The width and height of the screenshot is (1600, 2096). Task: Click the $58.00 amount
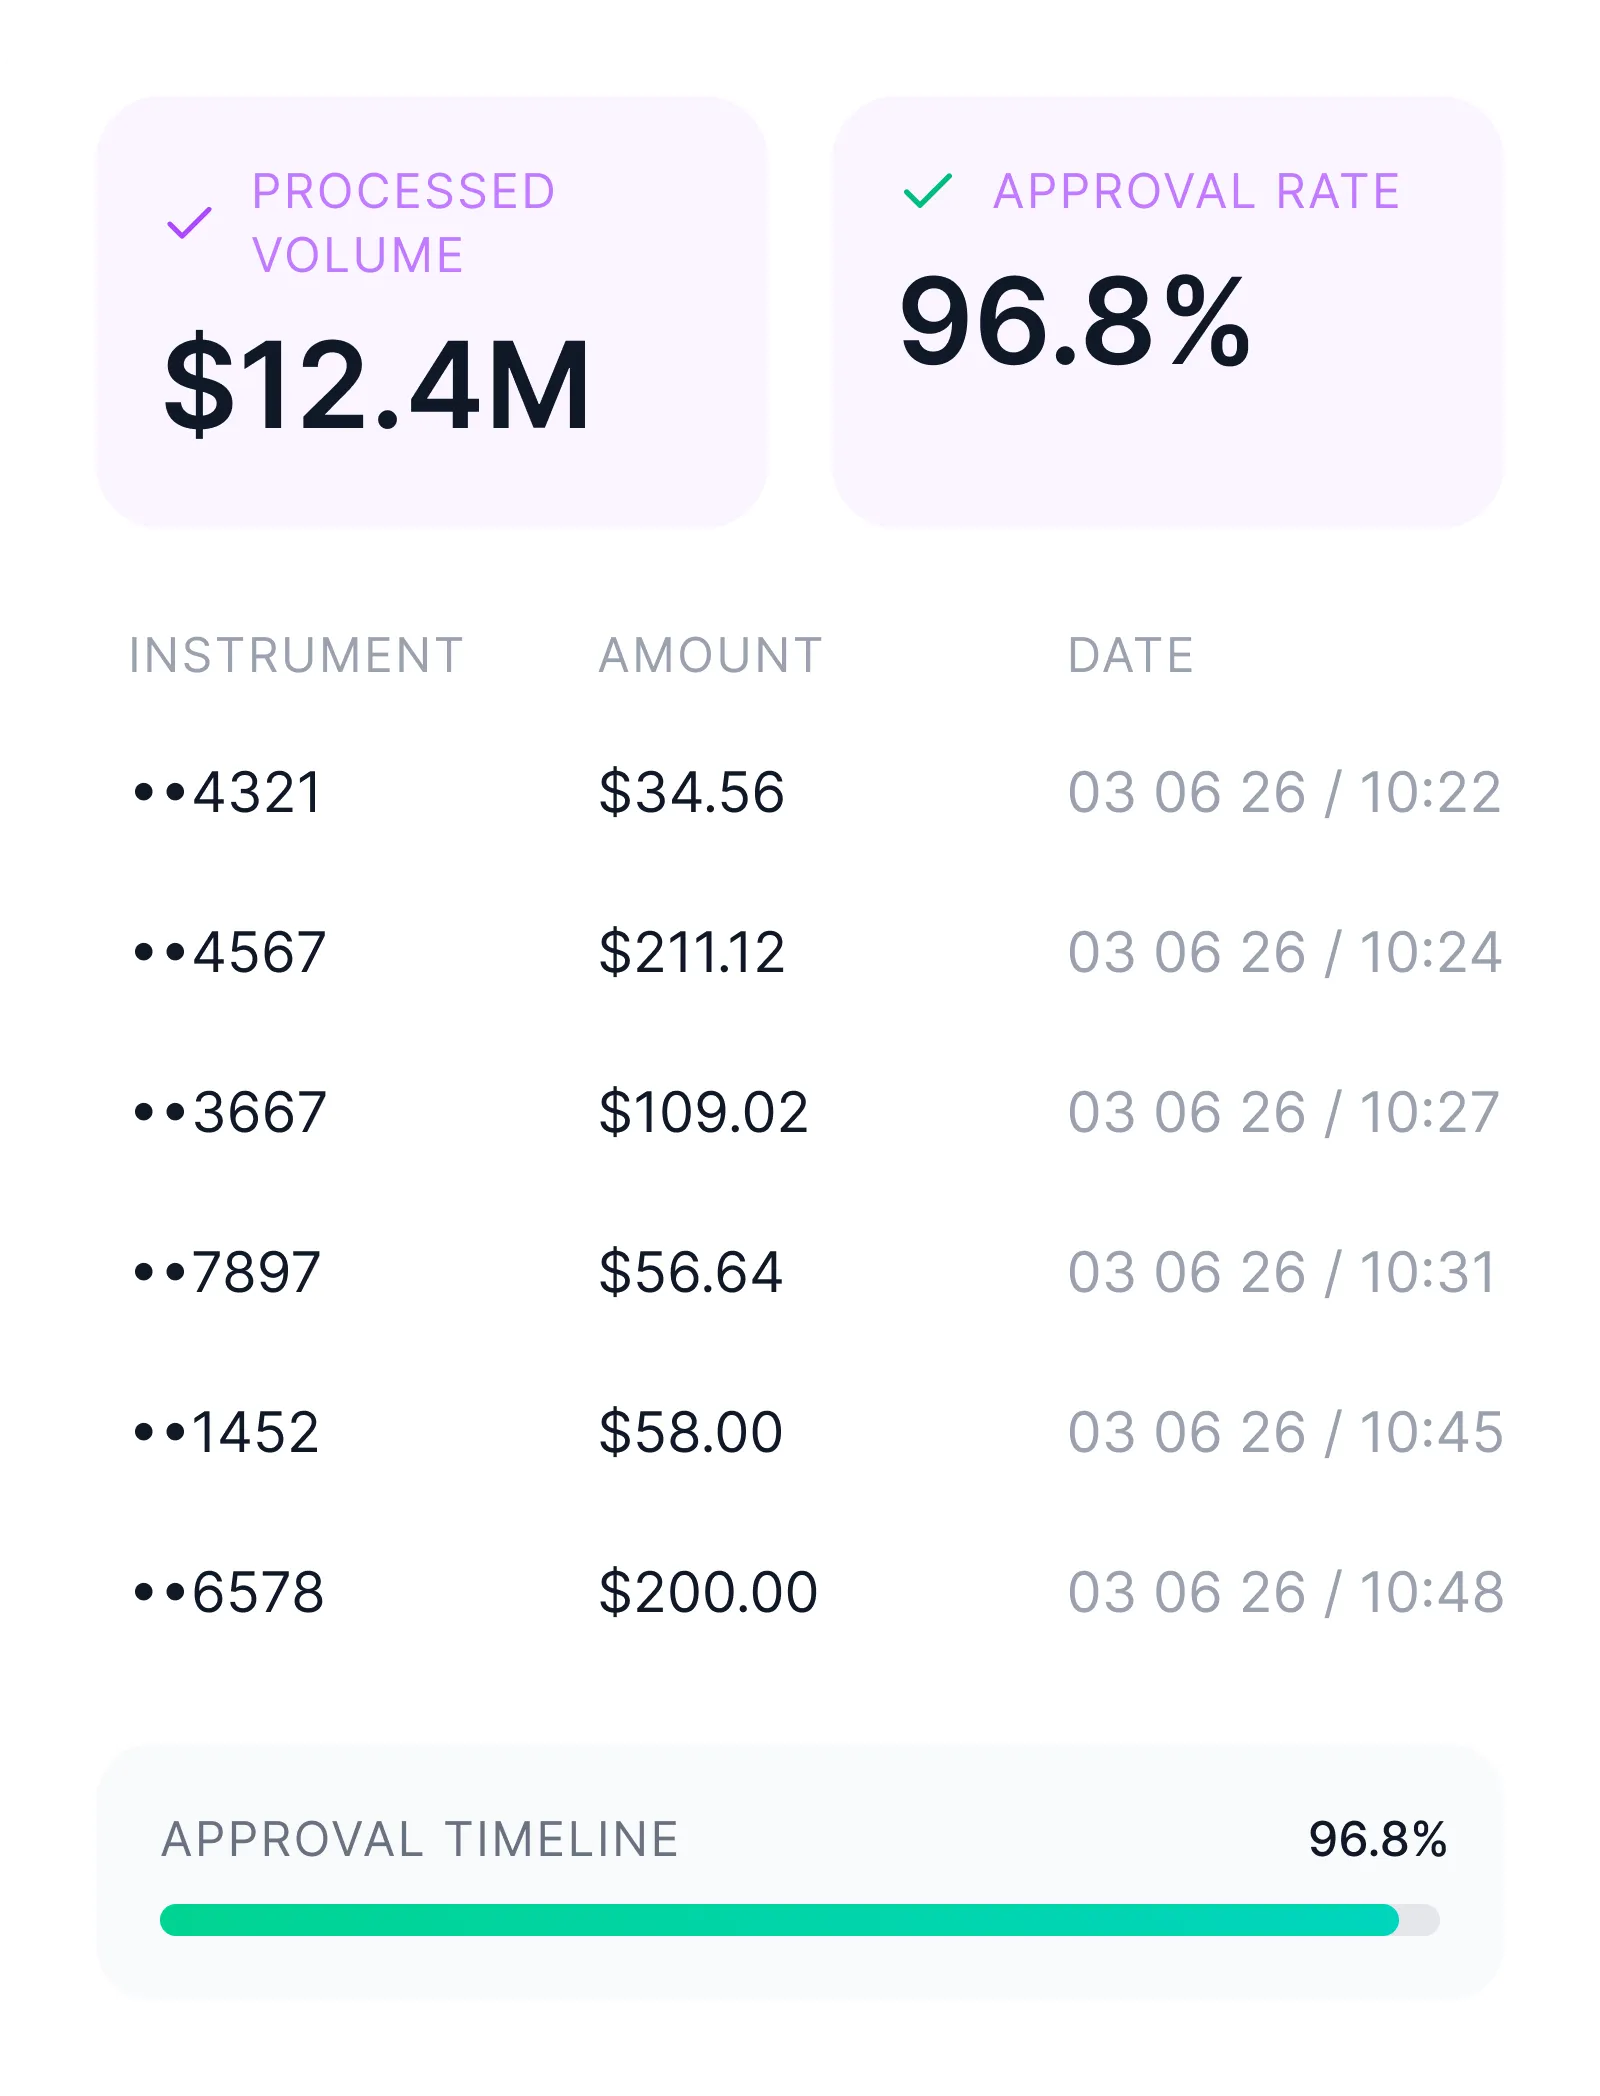click(x=691, y=1432)
